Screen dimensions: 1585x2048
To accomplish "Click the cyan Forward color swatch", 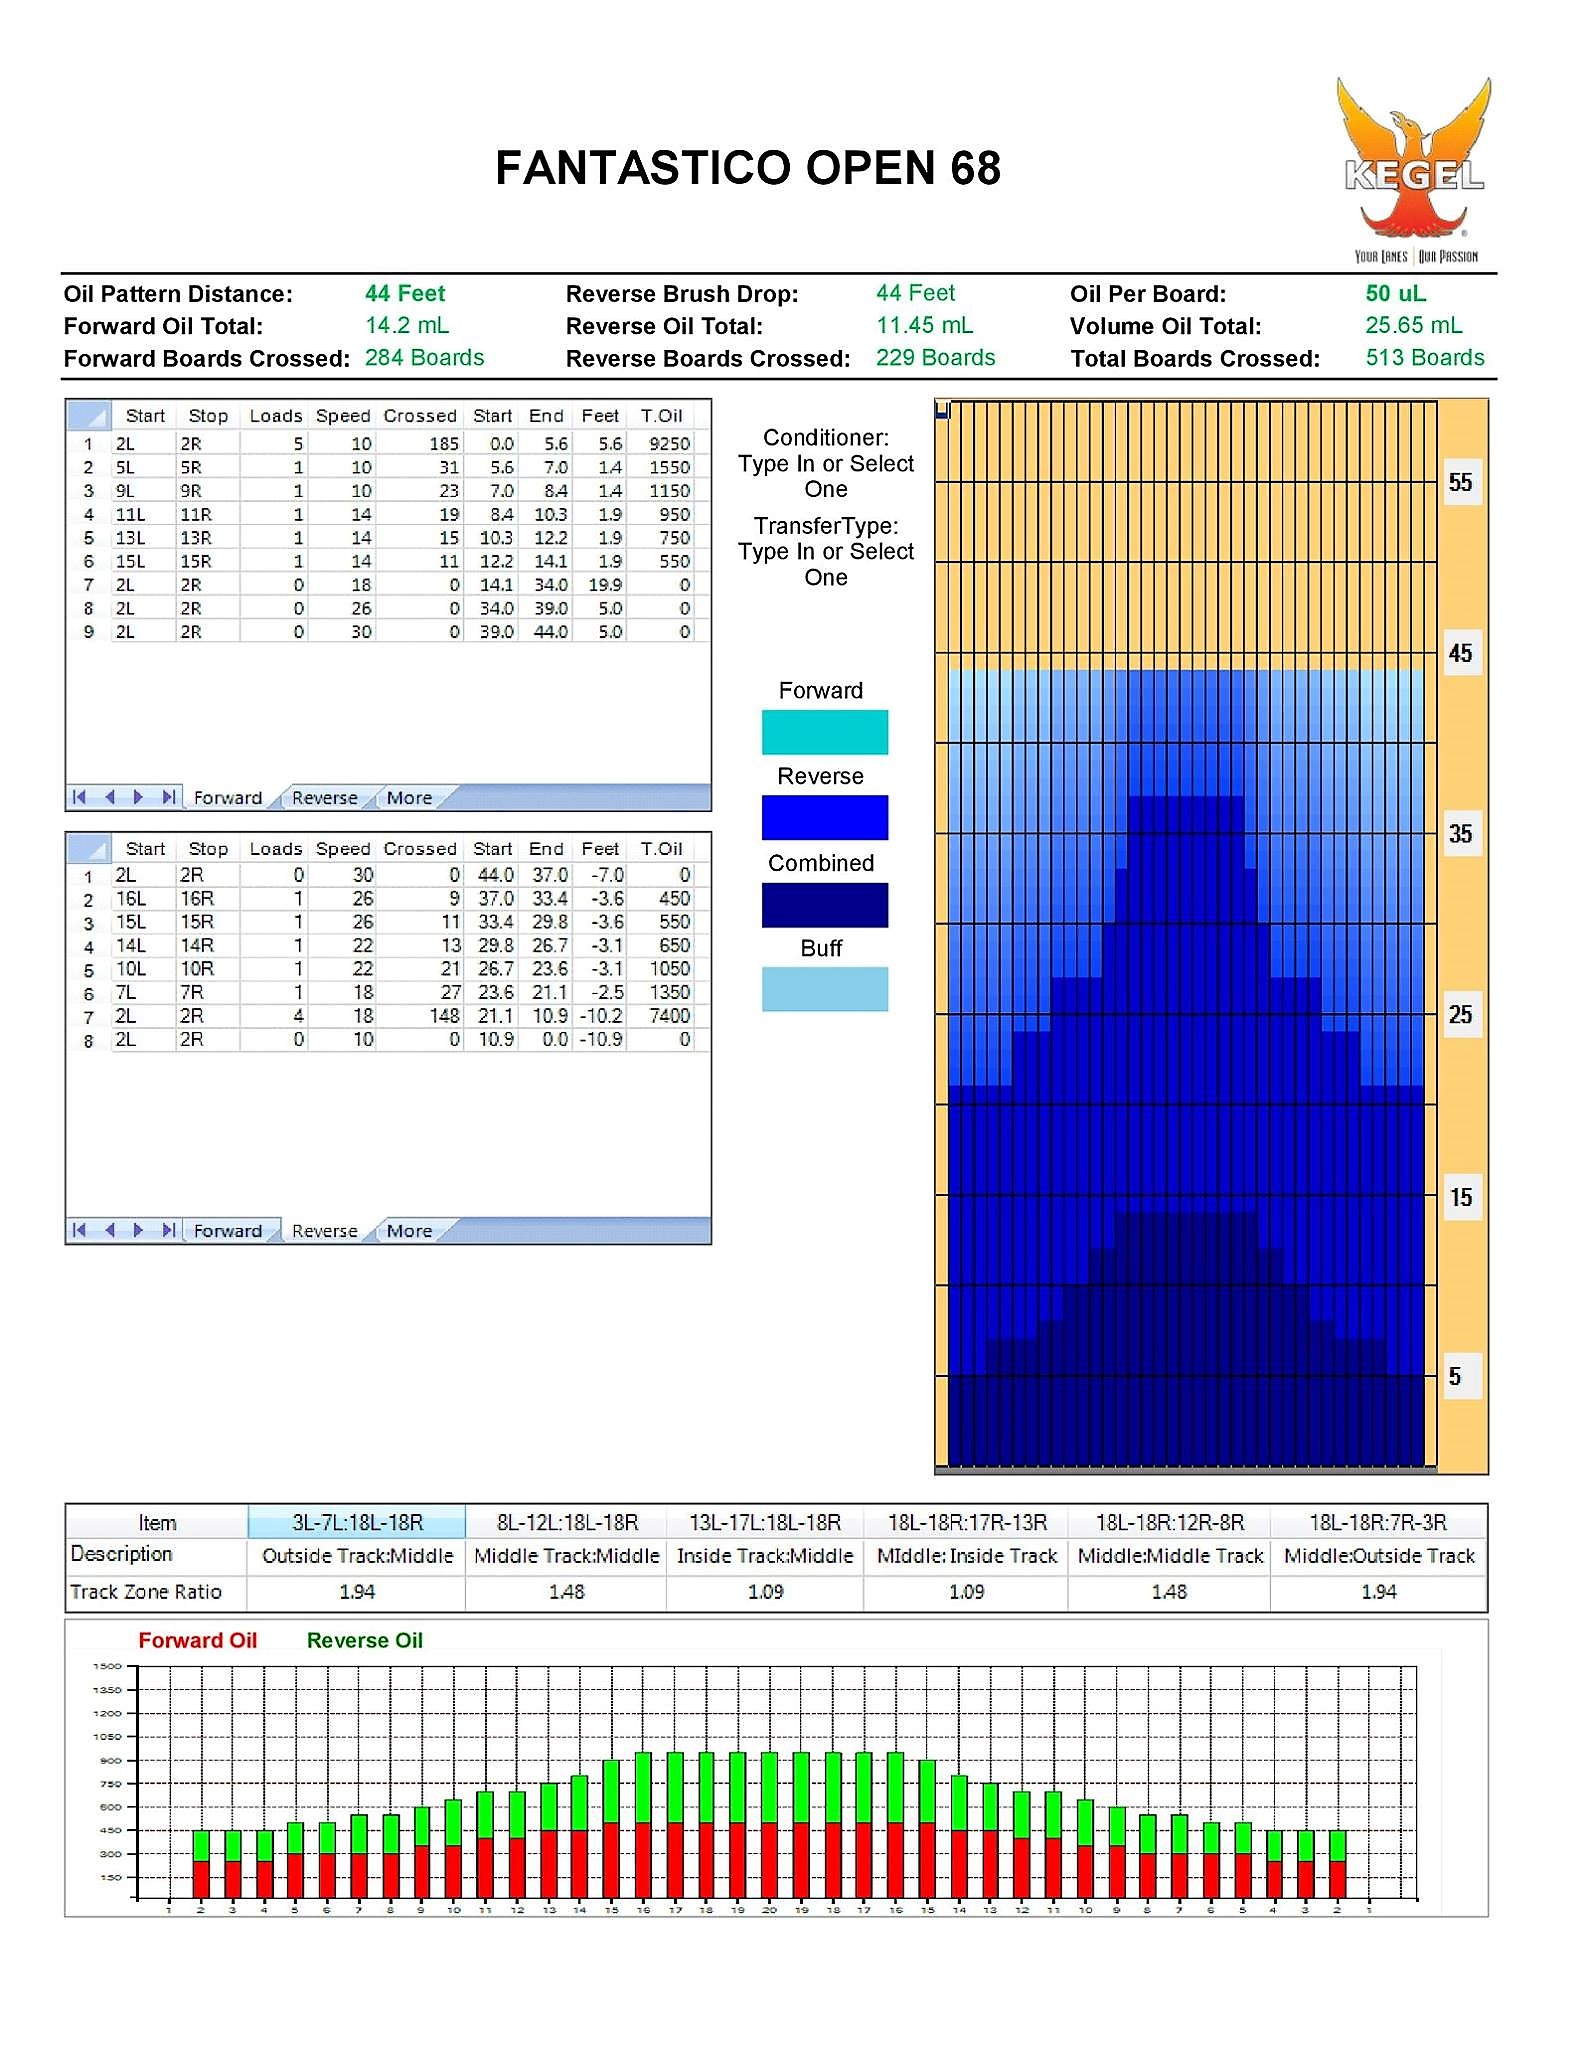I will 825,732.
